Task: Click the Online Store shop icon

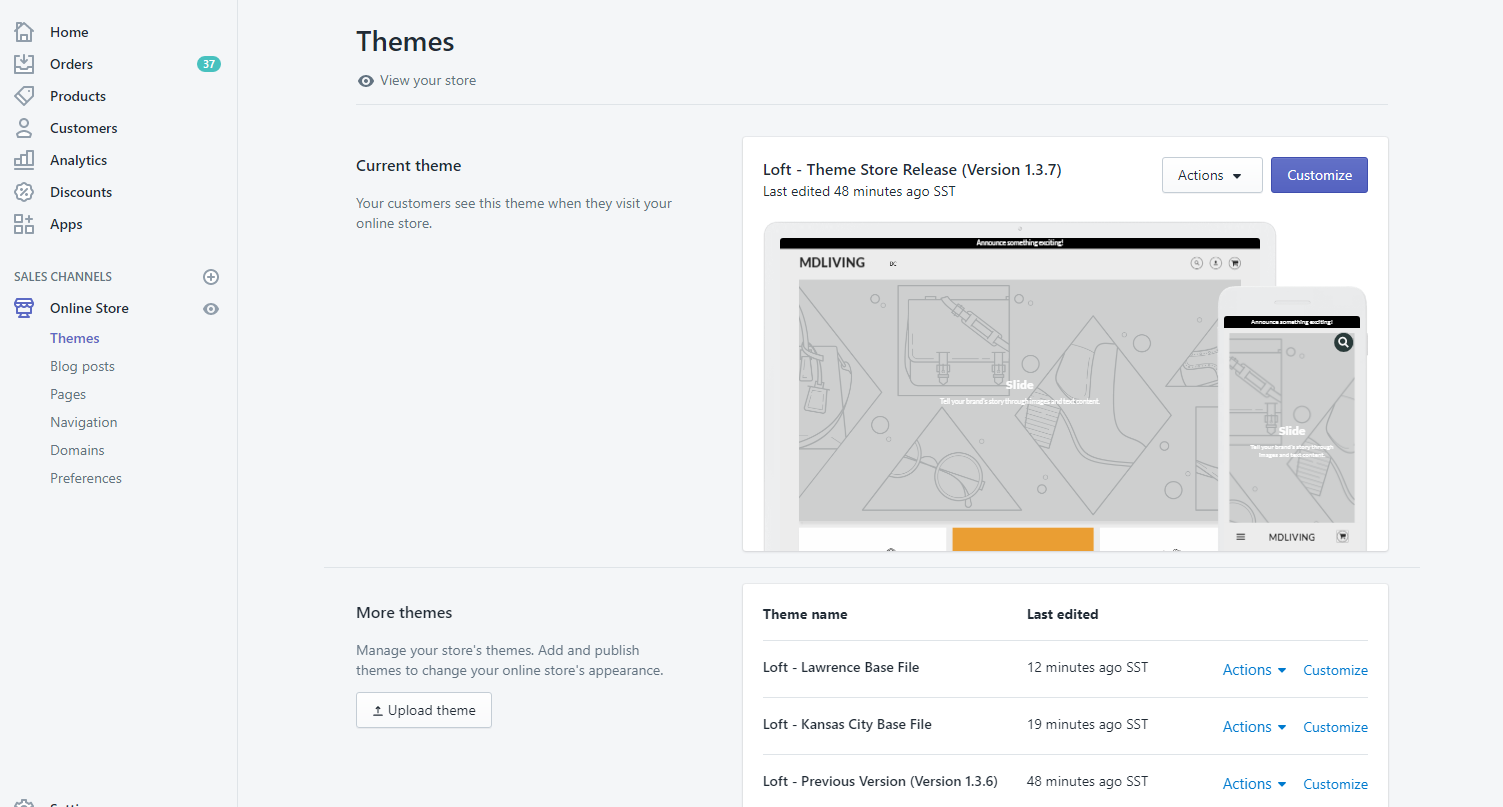Action: click(x=24, y=308)
